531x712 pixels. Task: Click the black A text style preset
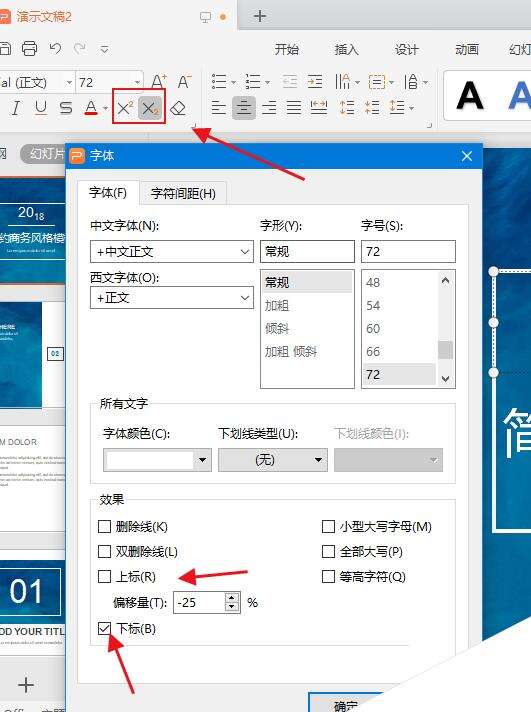pos(470,96)
